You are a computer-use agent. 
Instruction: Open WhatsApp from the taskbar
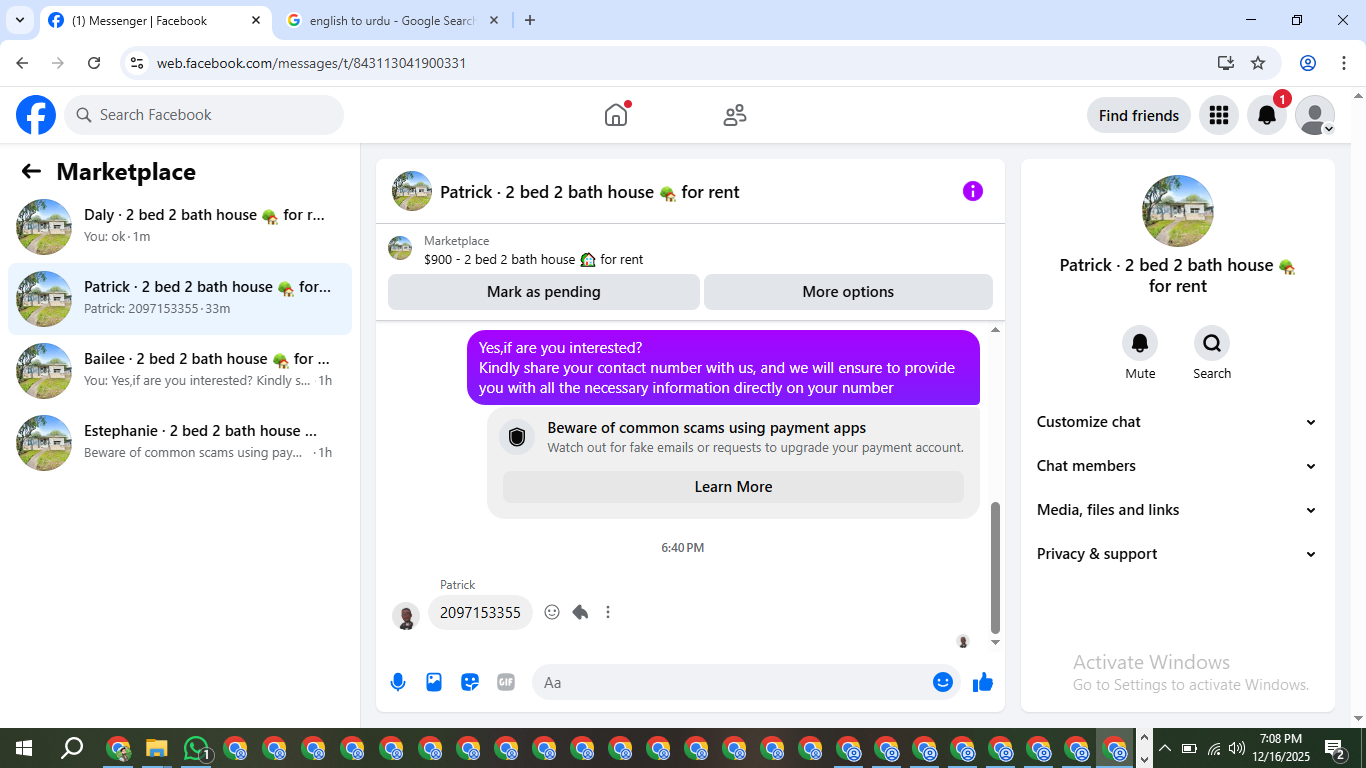tap(197, 748)
